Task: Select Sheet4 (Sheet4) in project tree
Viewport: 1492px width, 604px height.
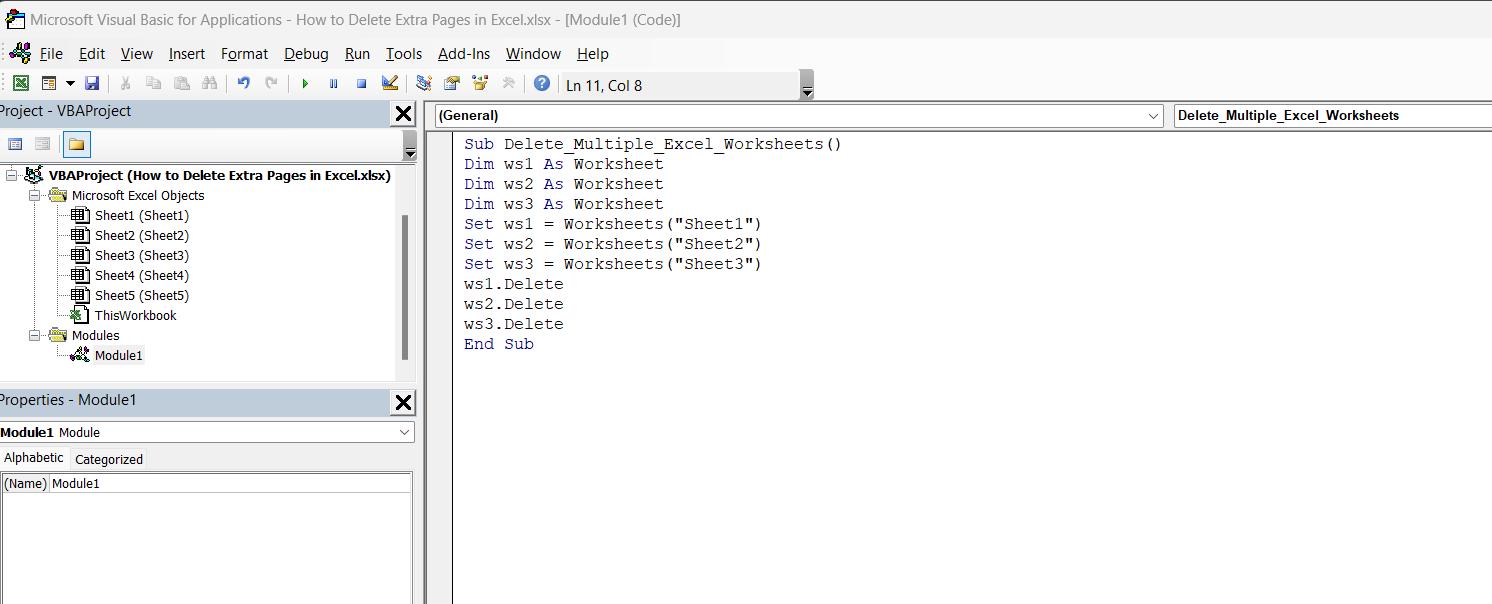Action: pyautogui.click(x=141, y=275)
